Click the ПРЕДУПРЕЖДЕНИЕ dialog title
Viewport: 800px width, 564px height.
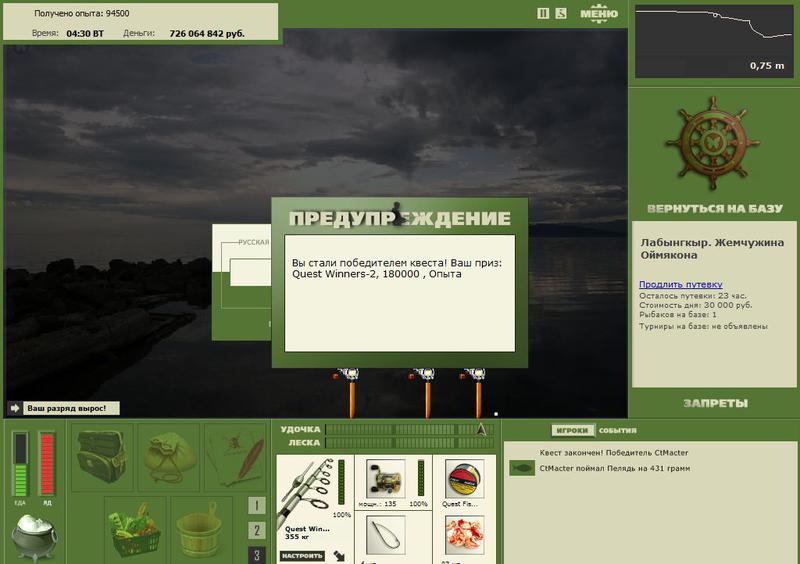click(x=399, y=218)
